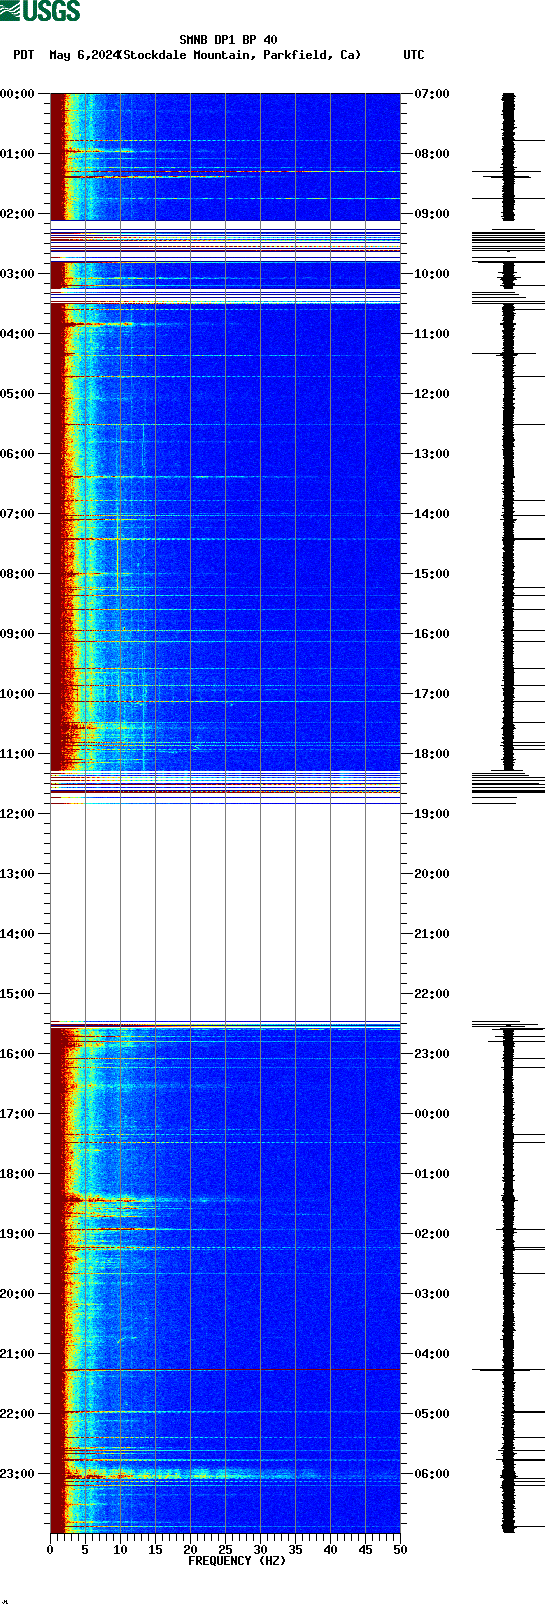Click the 20 Hz frequency tick label
Viewport: 552px width, 1613px height.
(x=190, y=1550)
